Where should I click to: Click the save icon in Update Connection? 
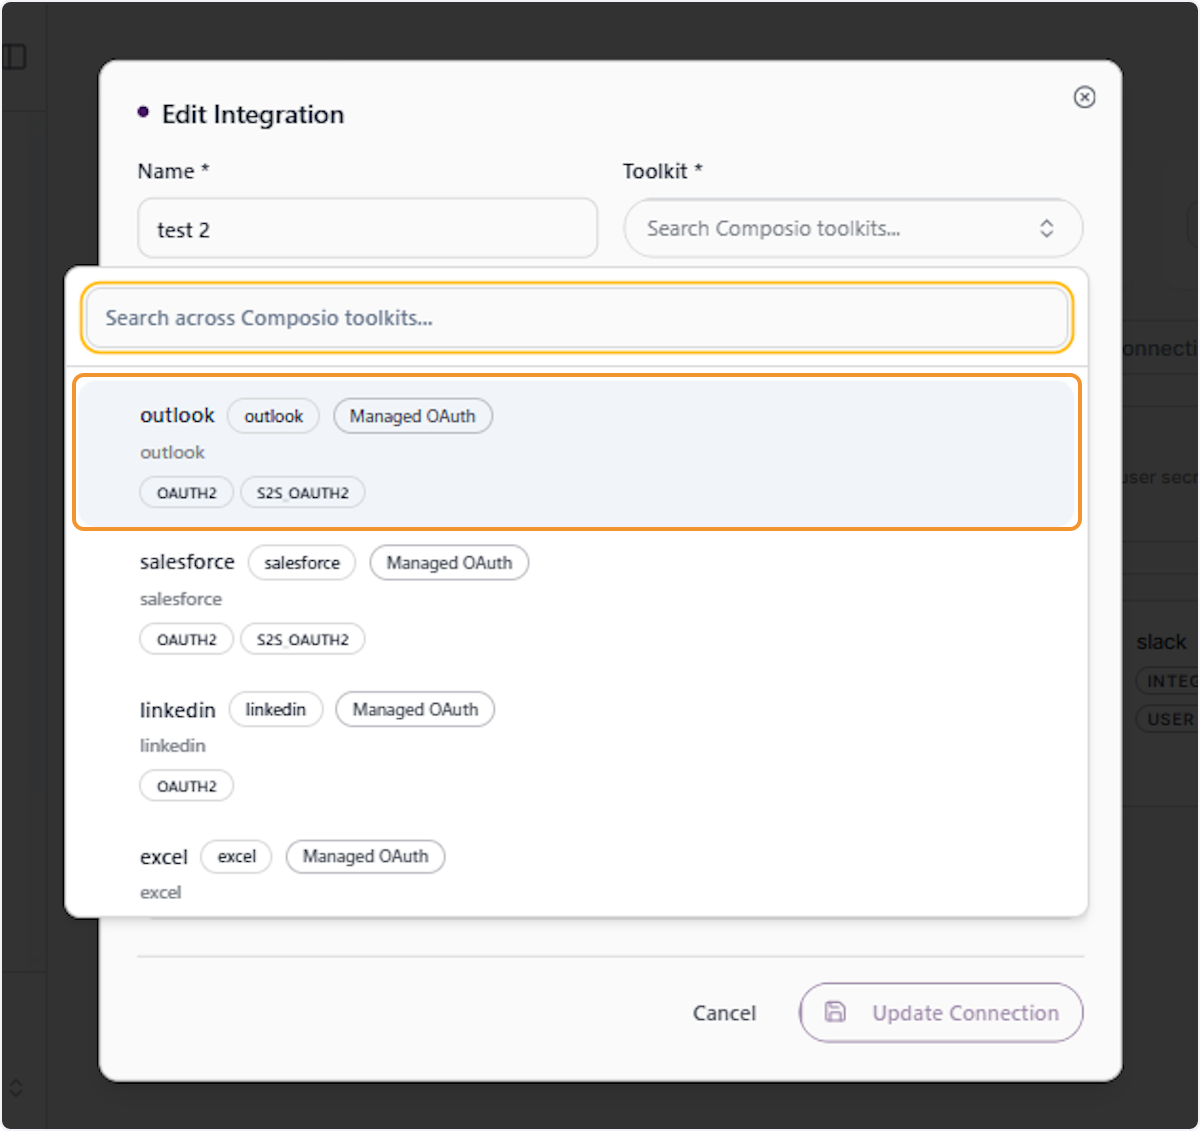835,1012
